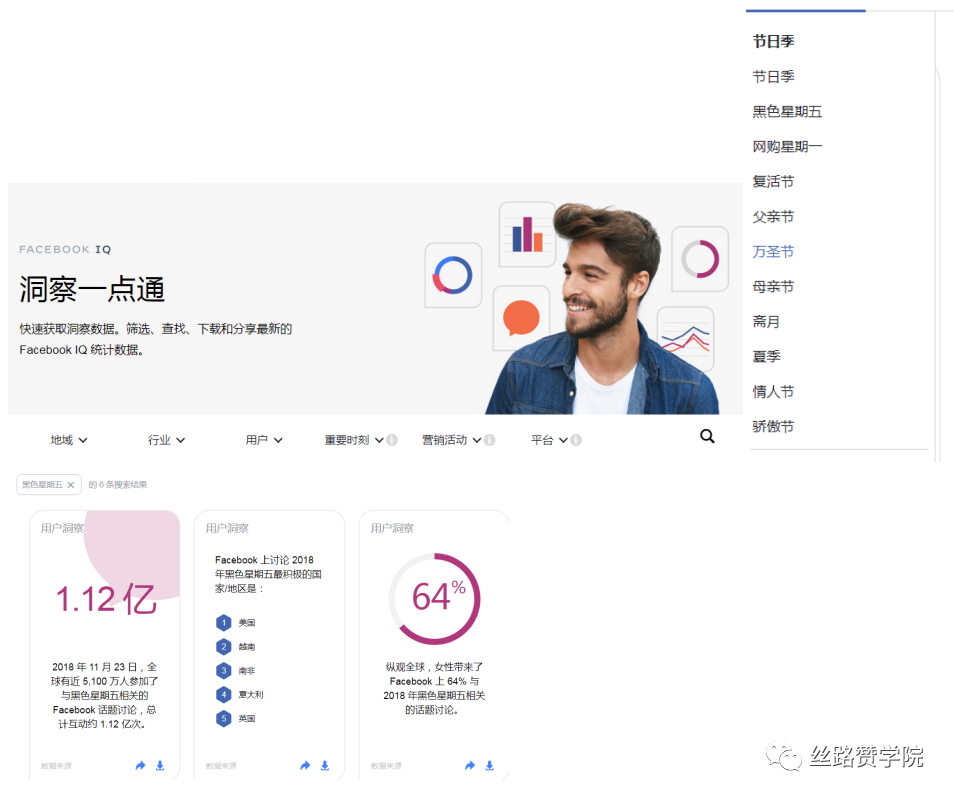Select 骄傲节 from the list
Image resolution: width=954 pixels, height=798 pixels.
tap(773, 426)
